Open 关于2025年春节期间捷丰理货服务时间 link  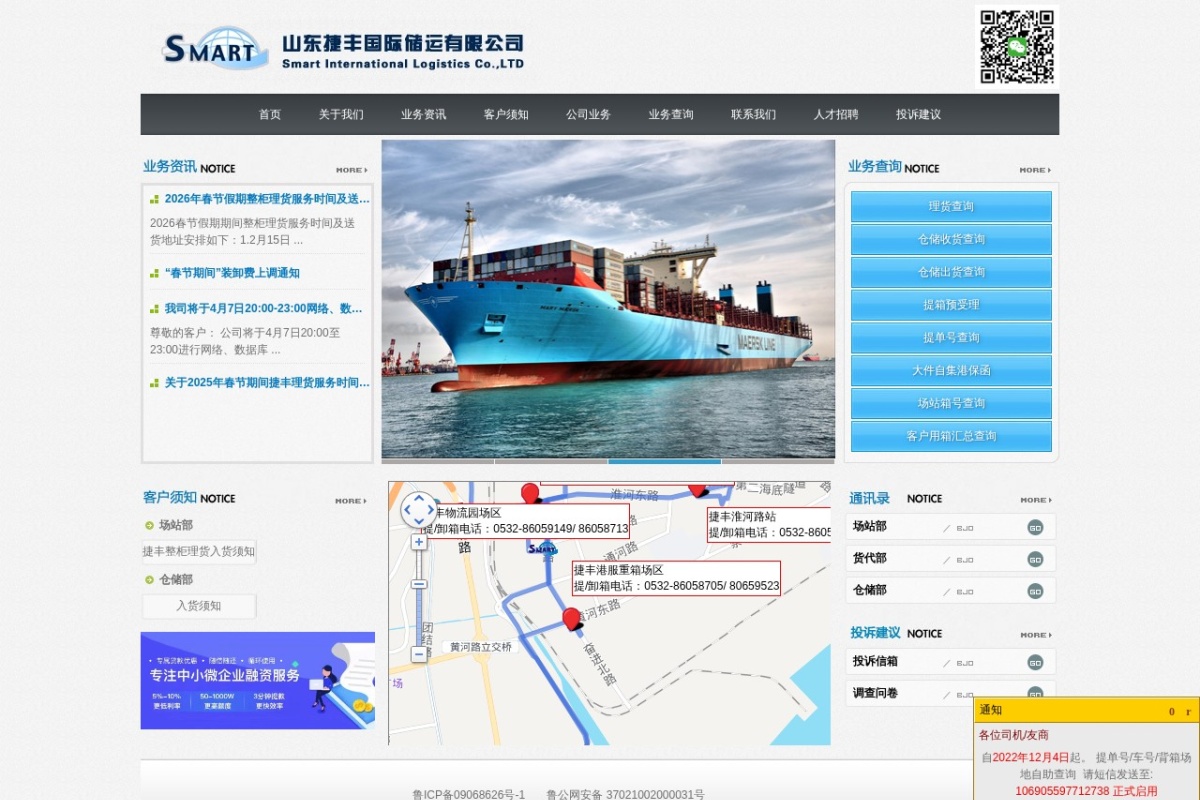pyautogui.click(x=267, y=382)
